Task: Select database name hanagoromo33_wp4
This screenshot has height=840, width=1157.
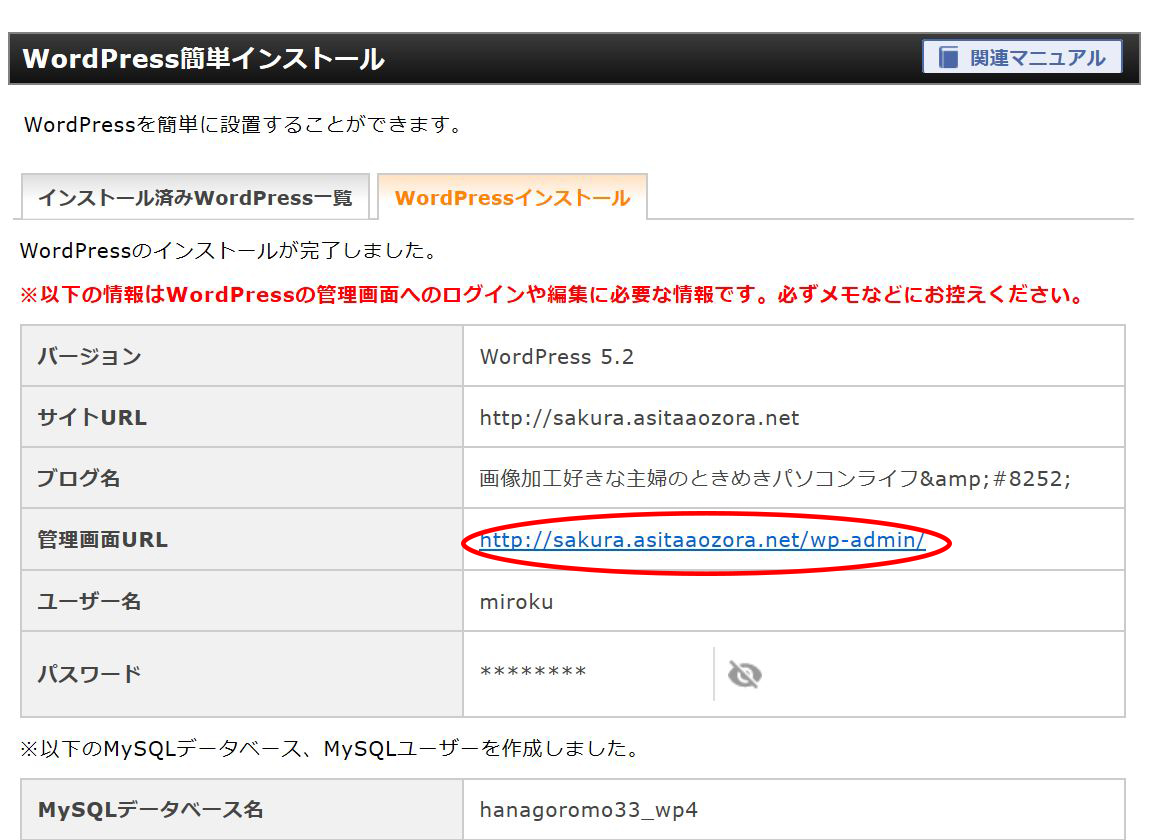Action: 588,810
